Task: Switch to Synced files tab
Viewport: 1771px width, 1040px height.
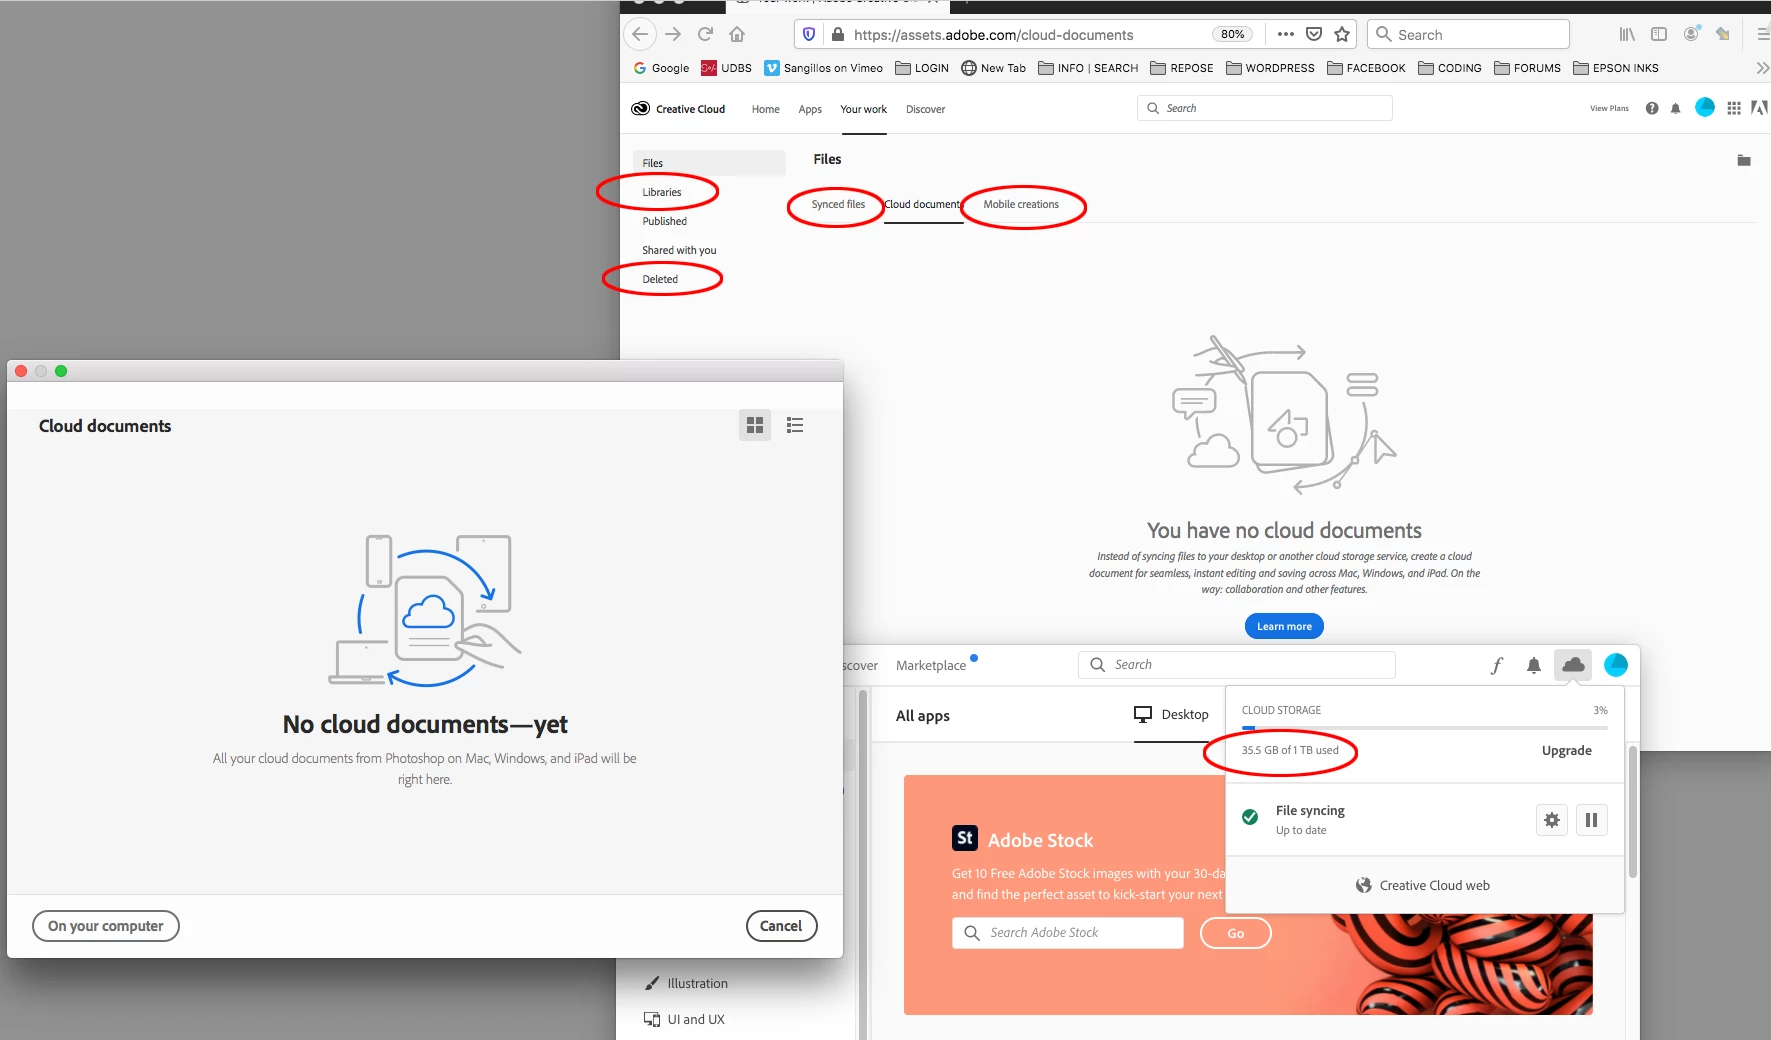Action: tap(838, 204)
